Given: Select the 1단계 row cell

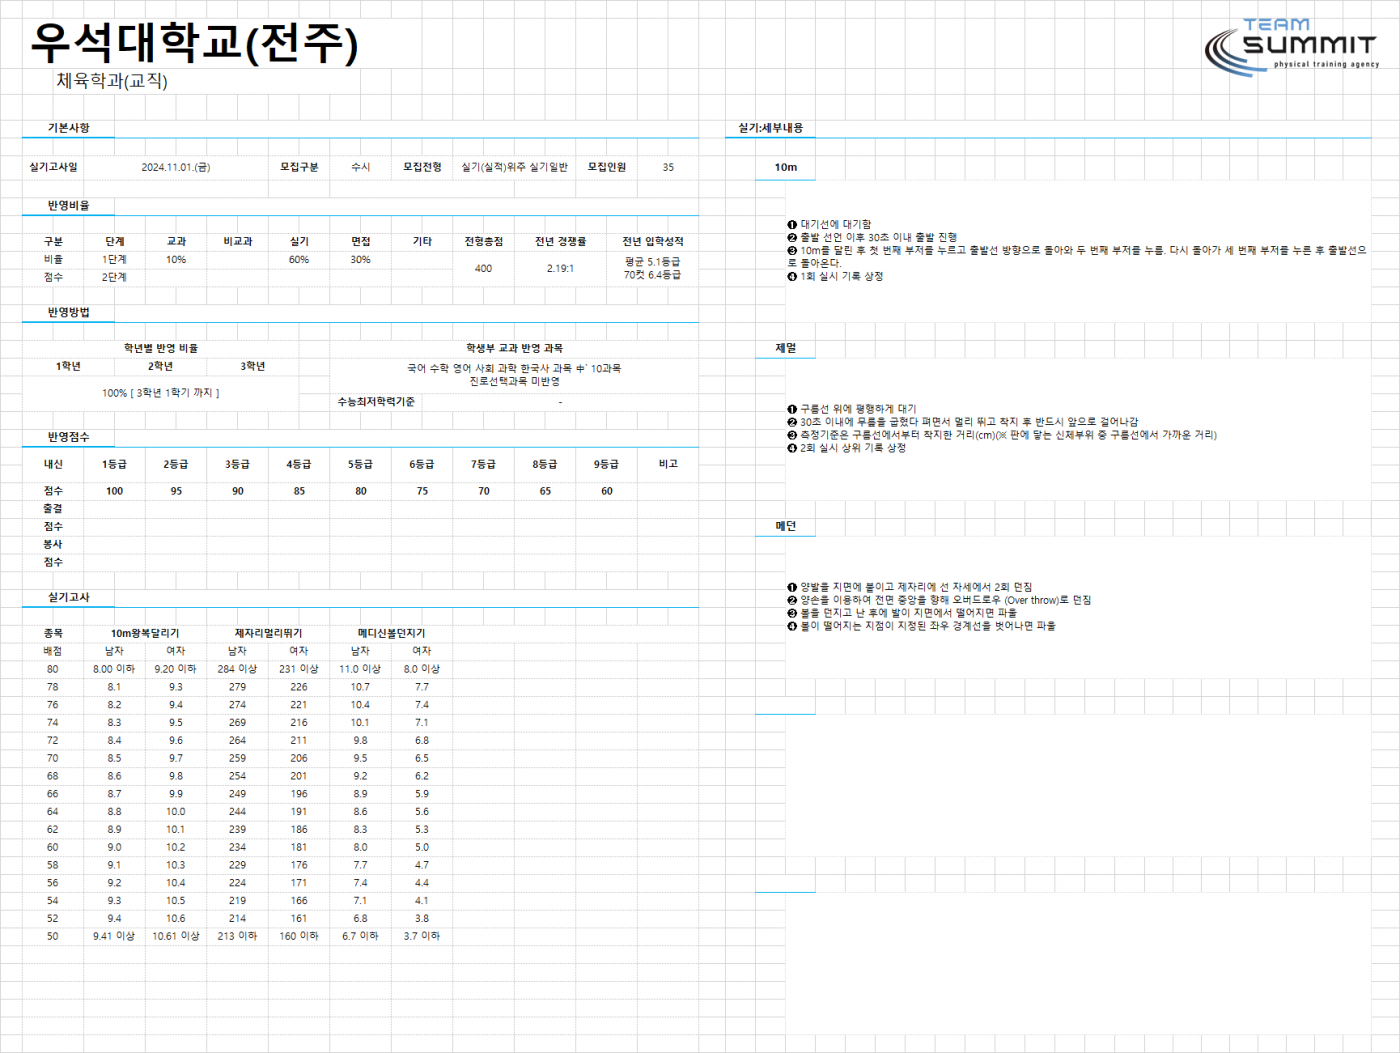Looking at the screenshot, I should tap(115, 260).
